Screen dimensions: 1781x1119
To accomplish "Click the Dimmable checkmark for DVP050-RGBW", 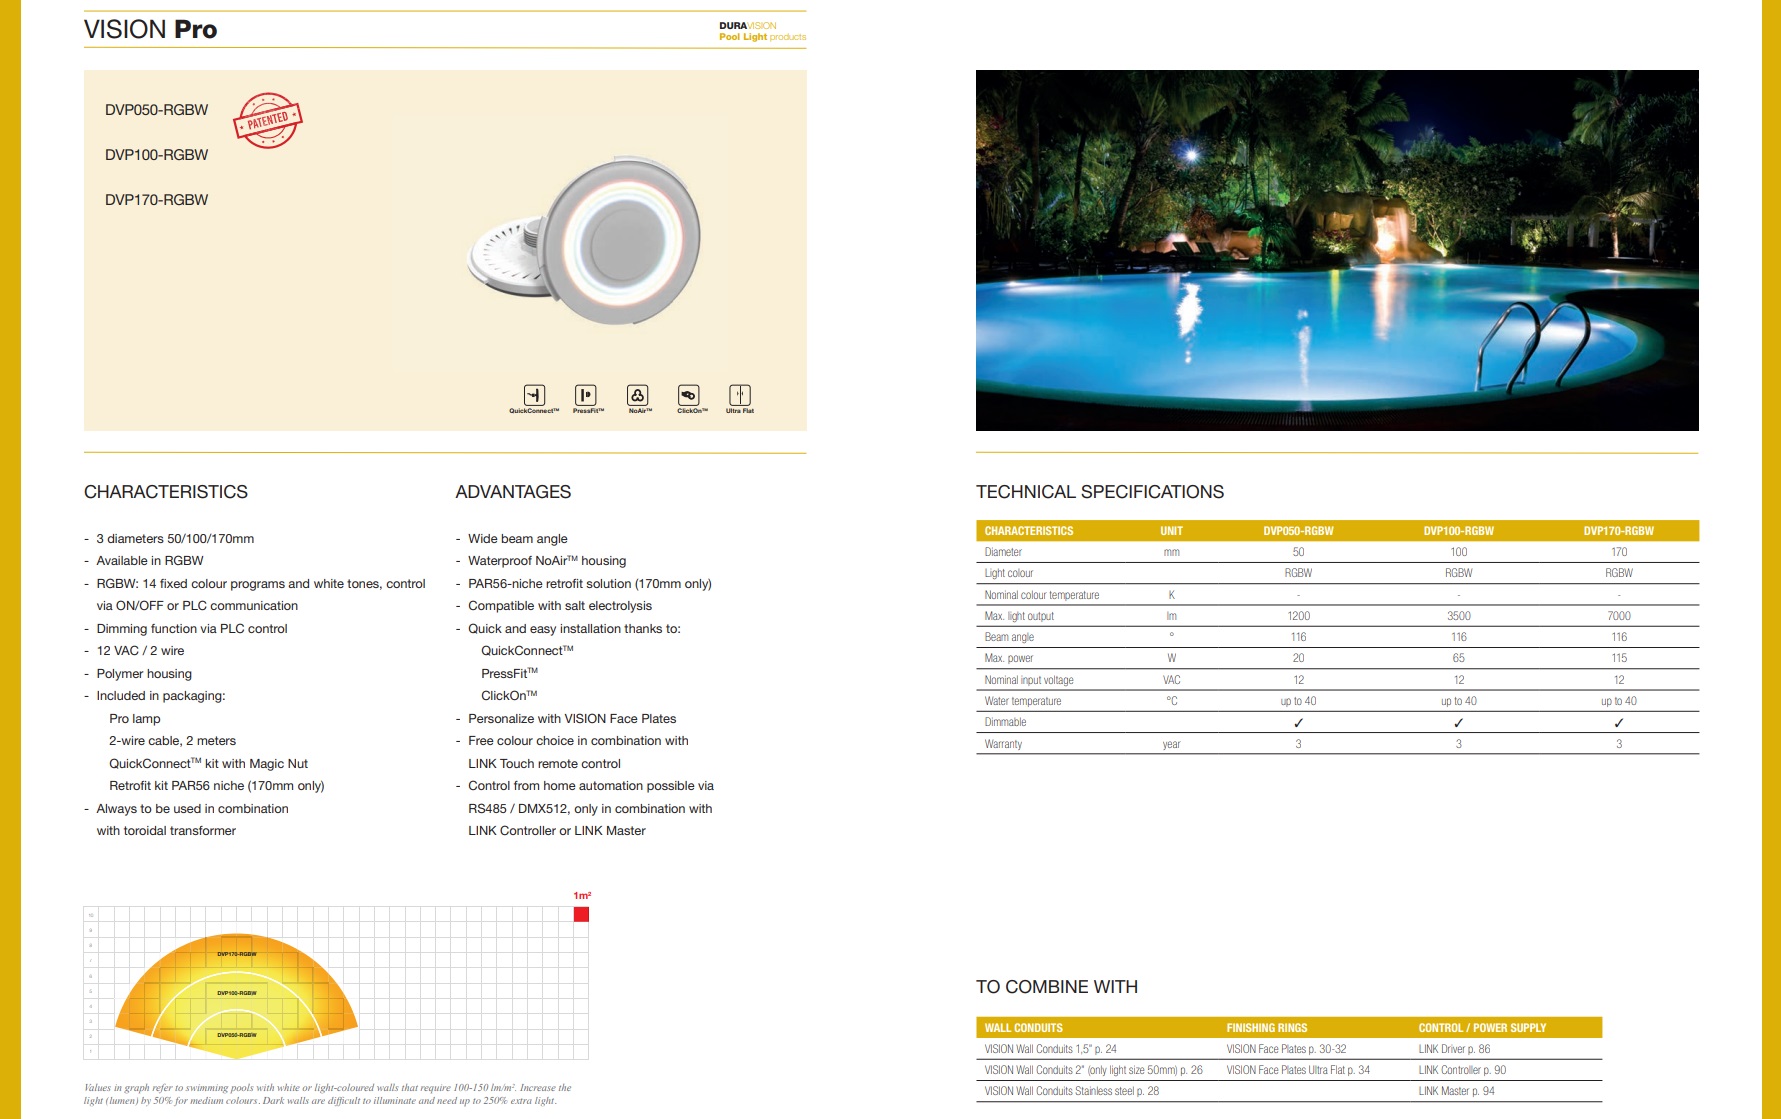I will [x=1298, y=722].
